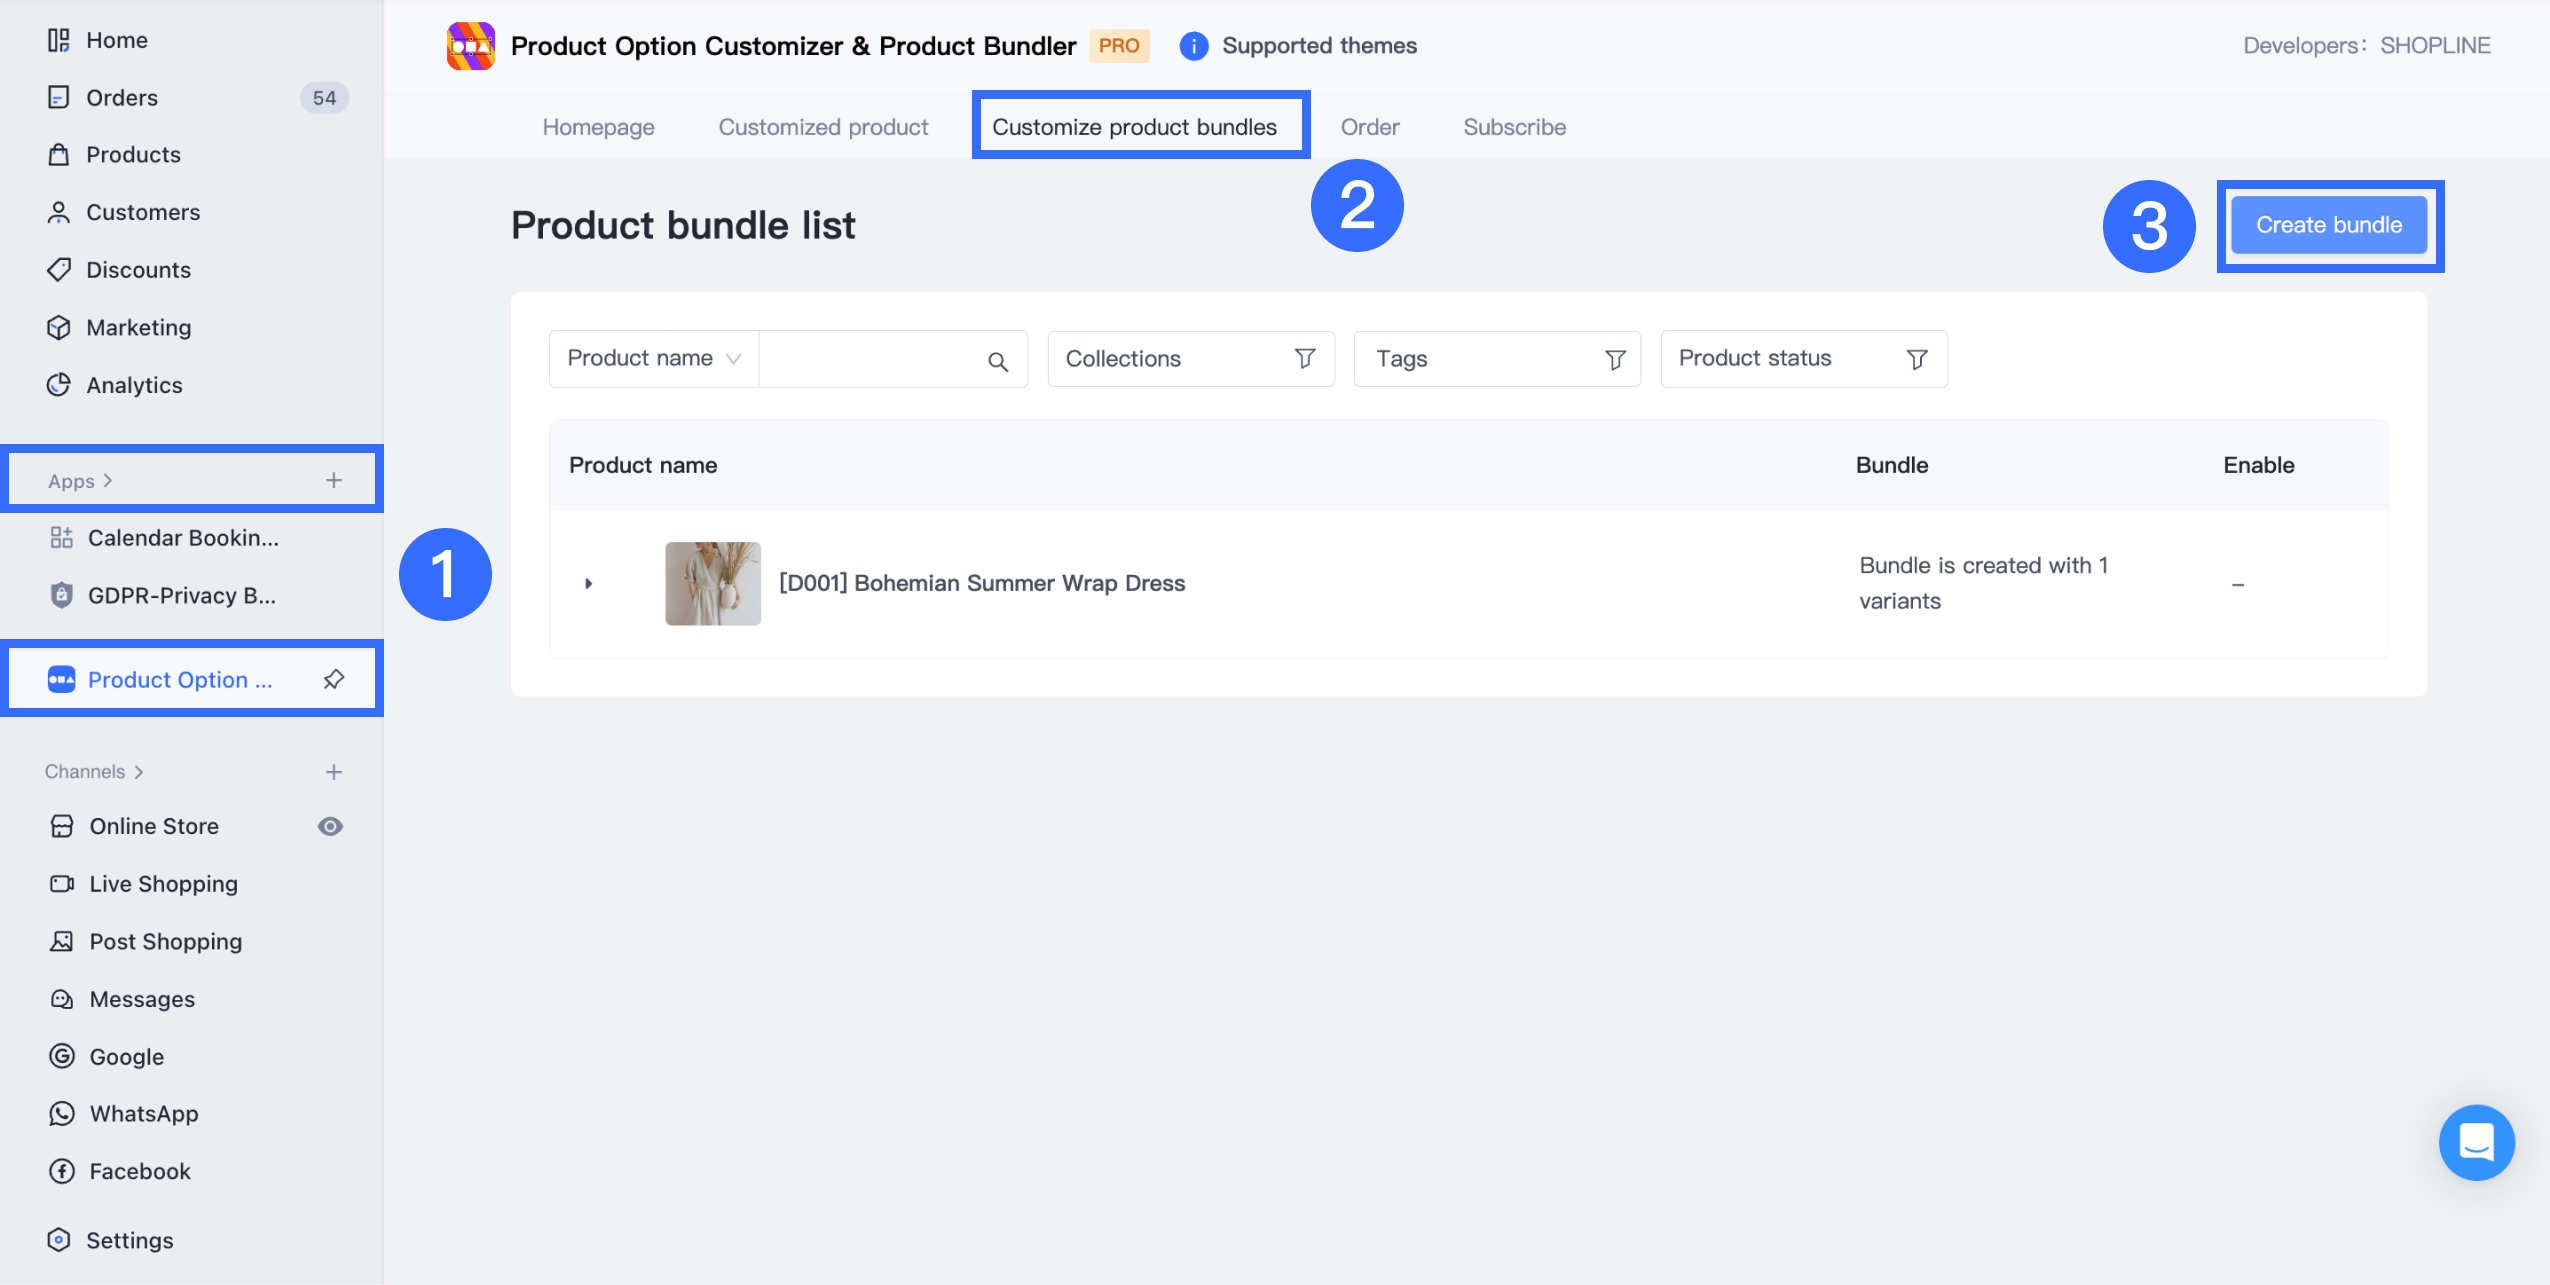Click the PRO plan badge

pyautogui.click(x=1119, y=46)
